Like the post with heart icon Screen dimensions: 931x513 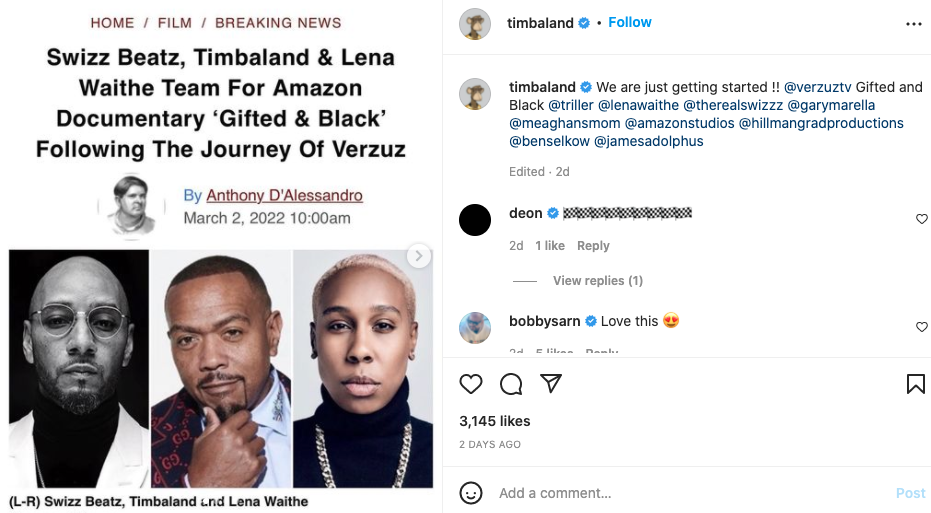point(471,384)
